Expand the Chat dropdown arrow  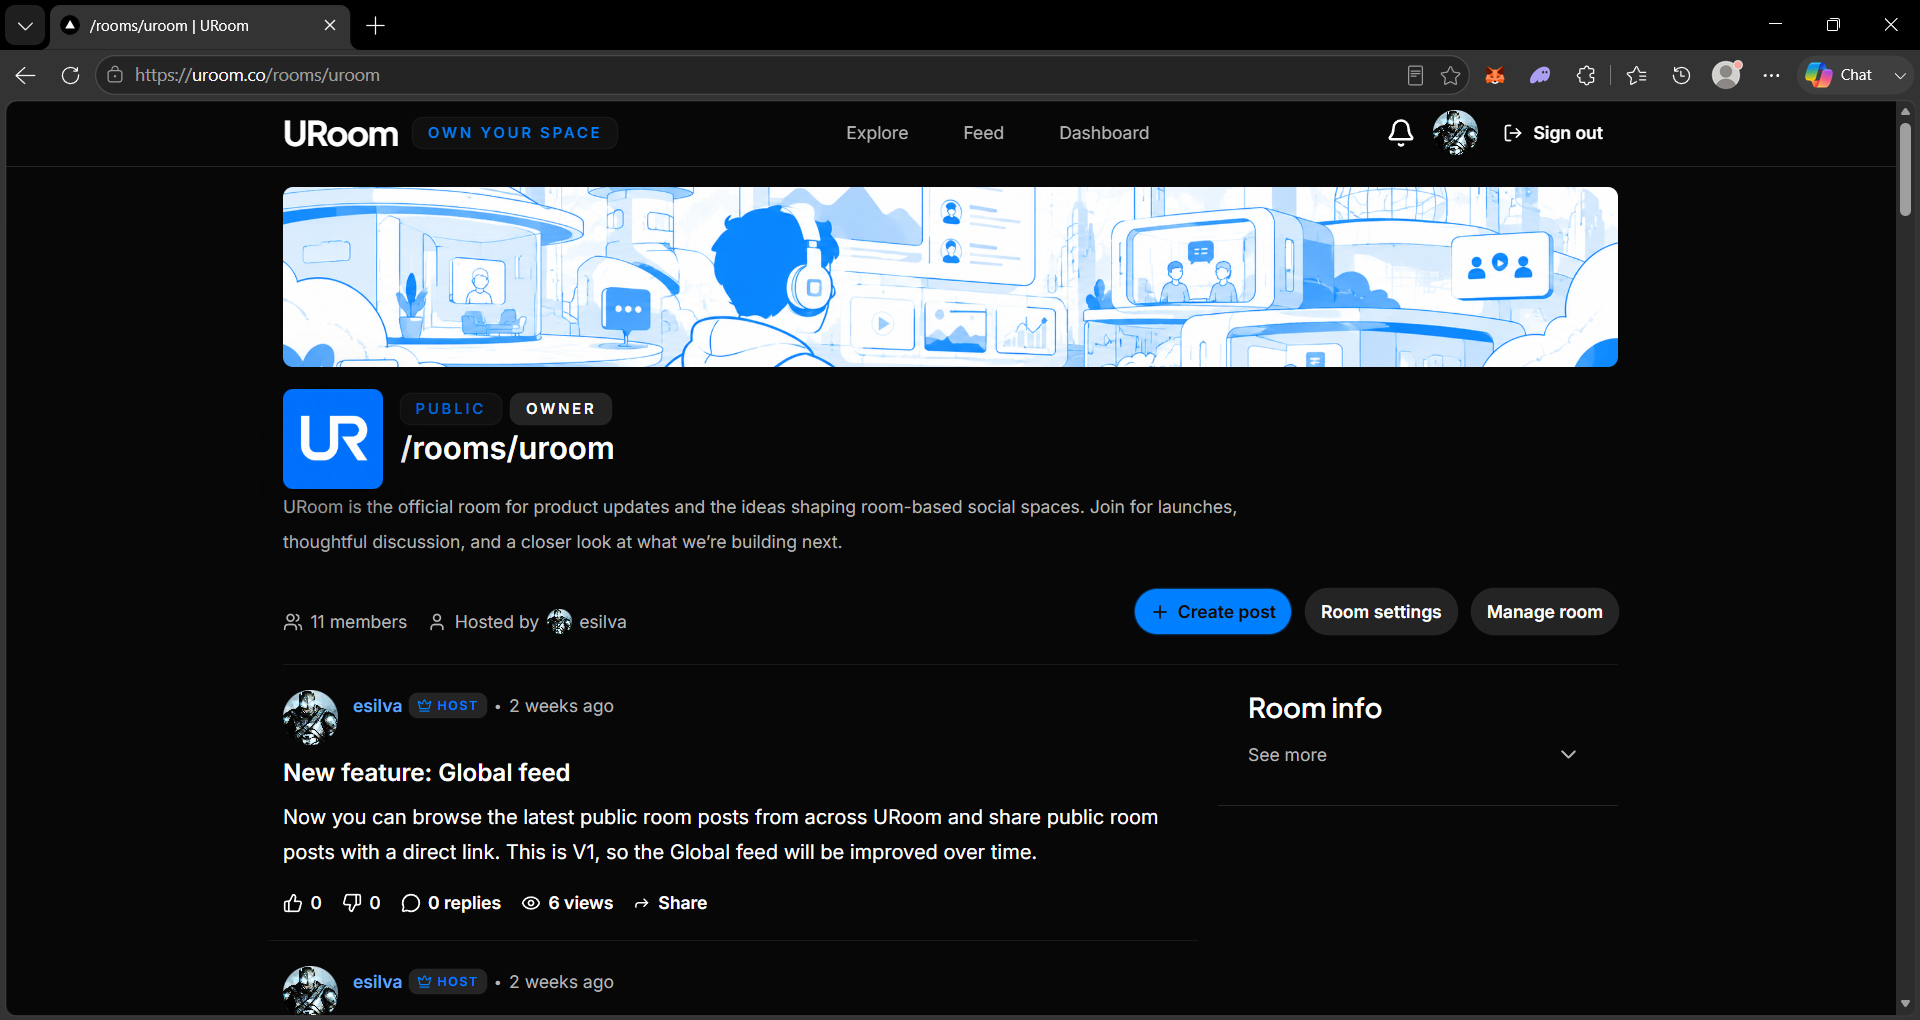1900,75
